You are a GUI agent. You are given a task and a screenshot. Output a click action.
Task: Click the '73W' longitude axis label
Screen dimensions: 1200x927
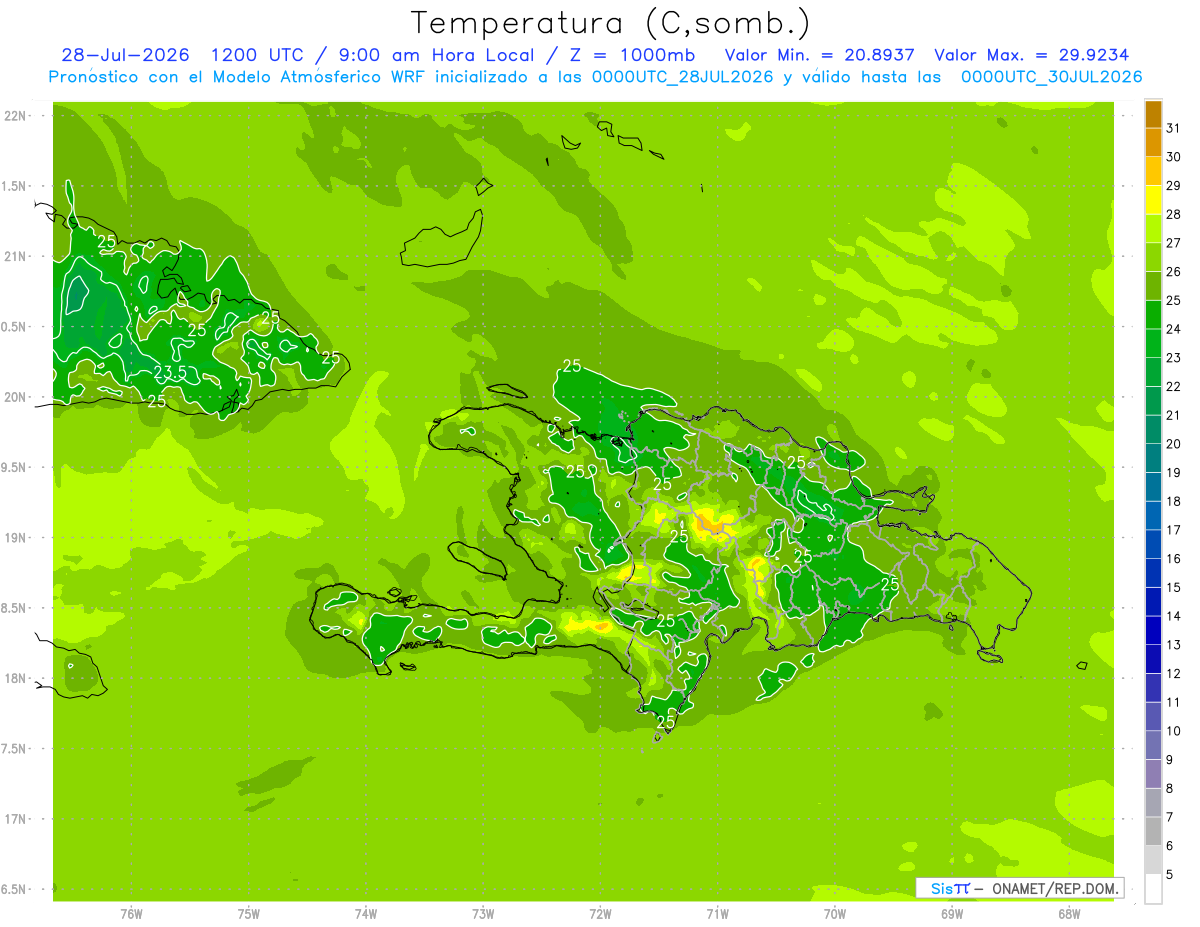pyautogui.click(x=483, y=914)
